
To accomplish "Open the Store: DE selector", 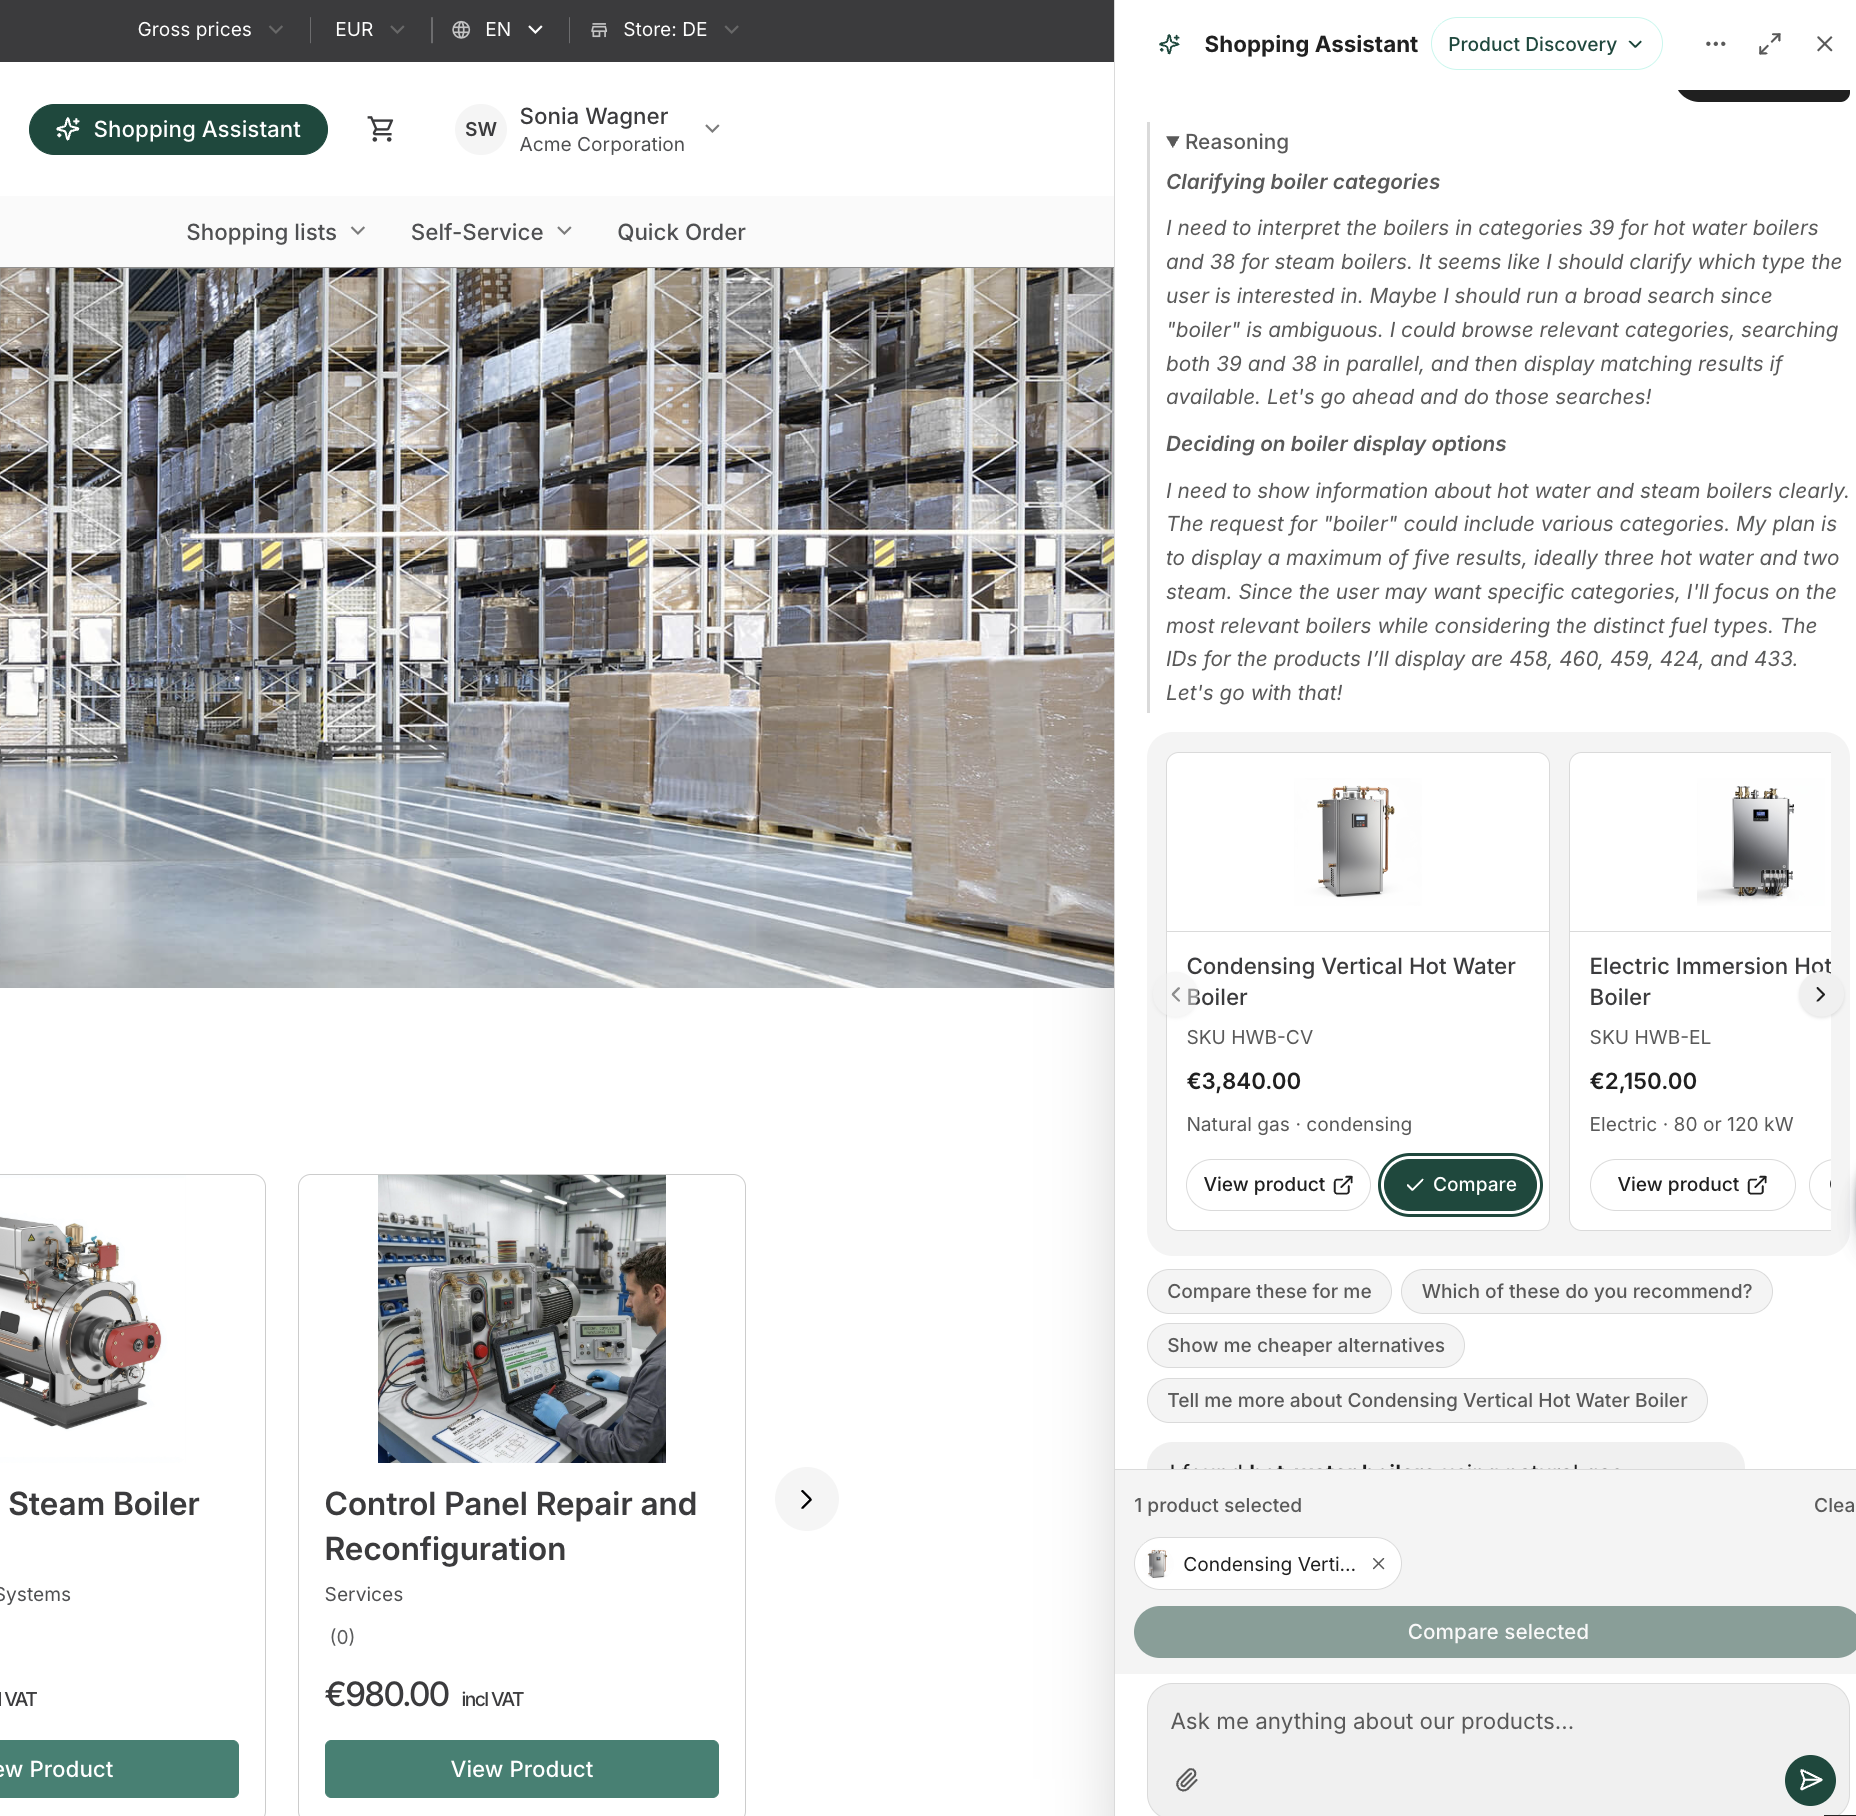I will pyautogui.click(x=665, y=30).
